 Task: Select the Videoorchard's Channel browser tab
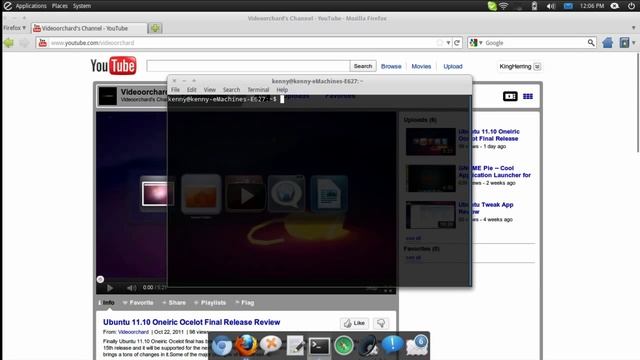(89, 28)
